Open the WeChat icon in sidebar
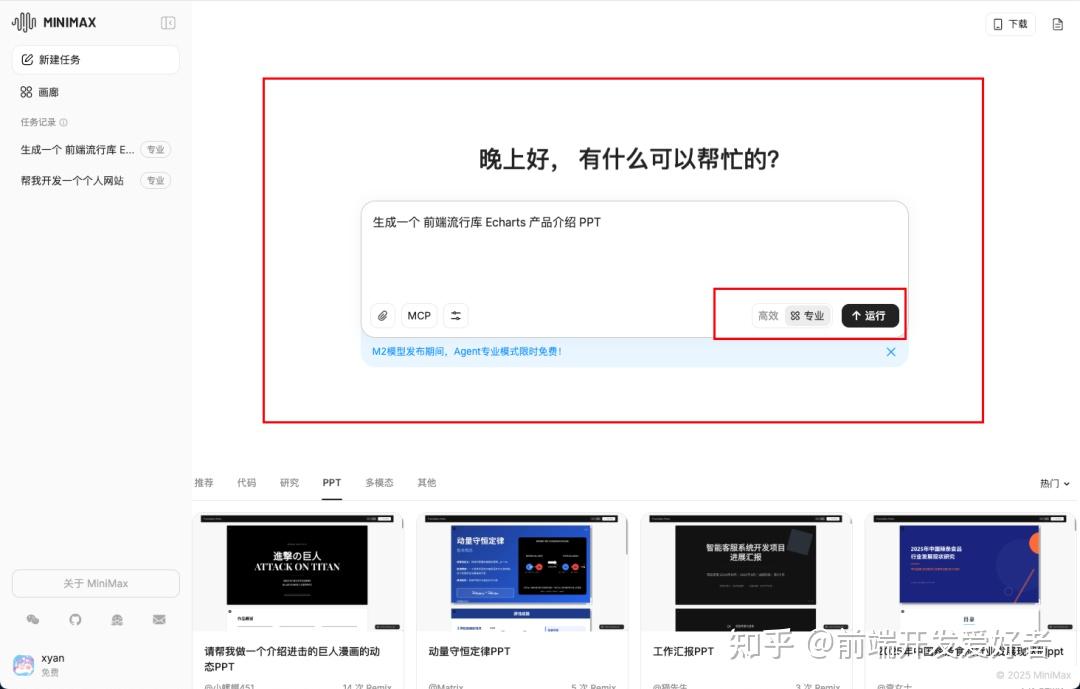 [x=33, y=620]
